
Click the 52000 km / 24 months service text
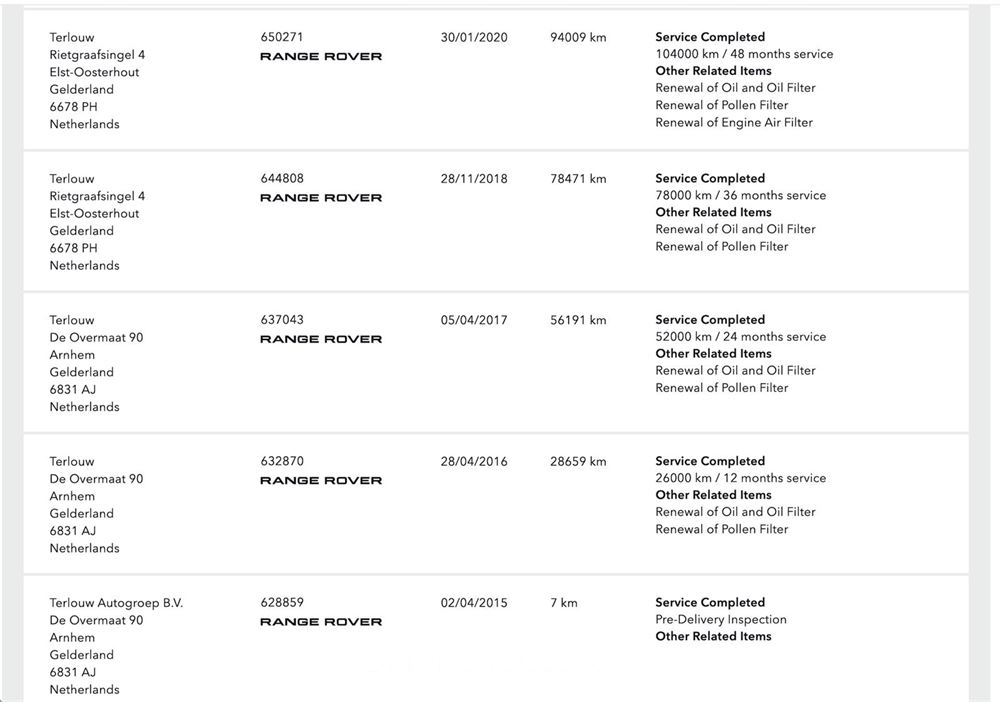coord(740,337)
